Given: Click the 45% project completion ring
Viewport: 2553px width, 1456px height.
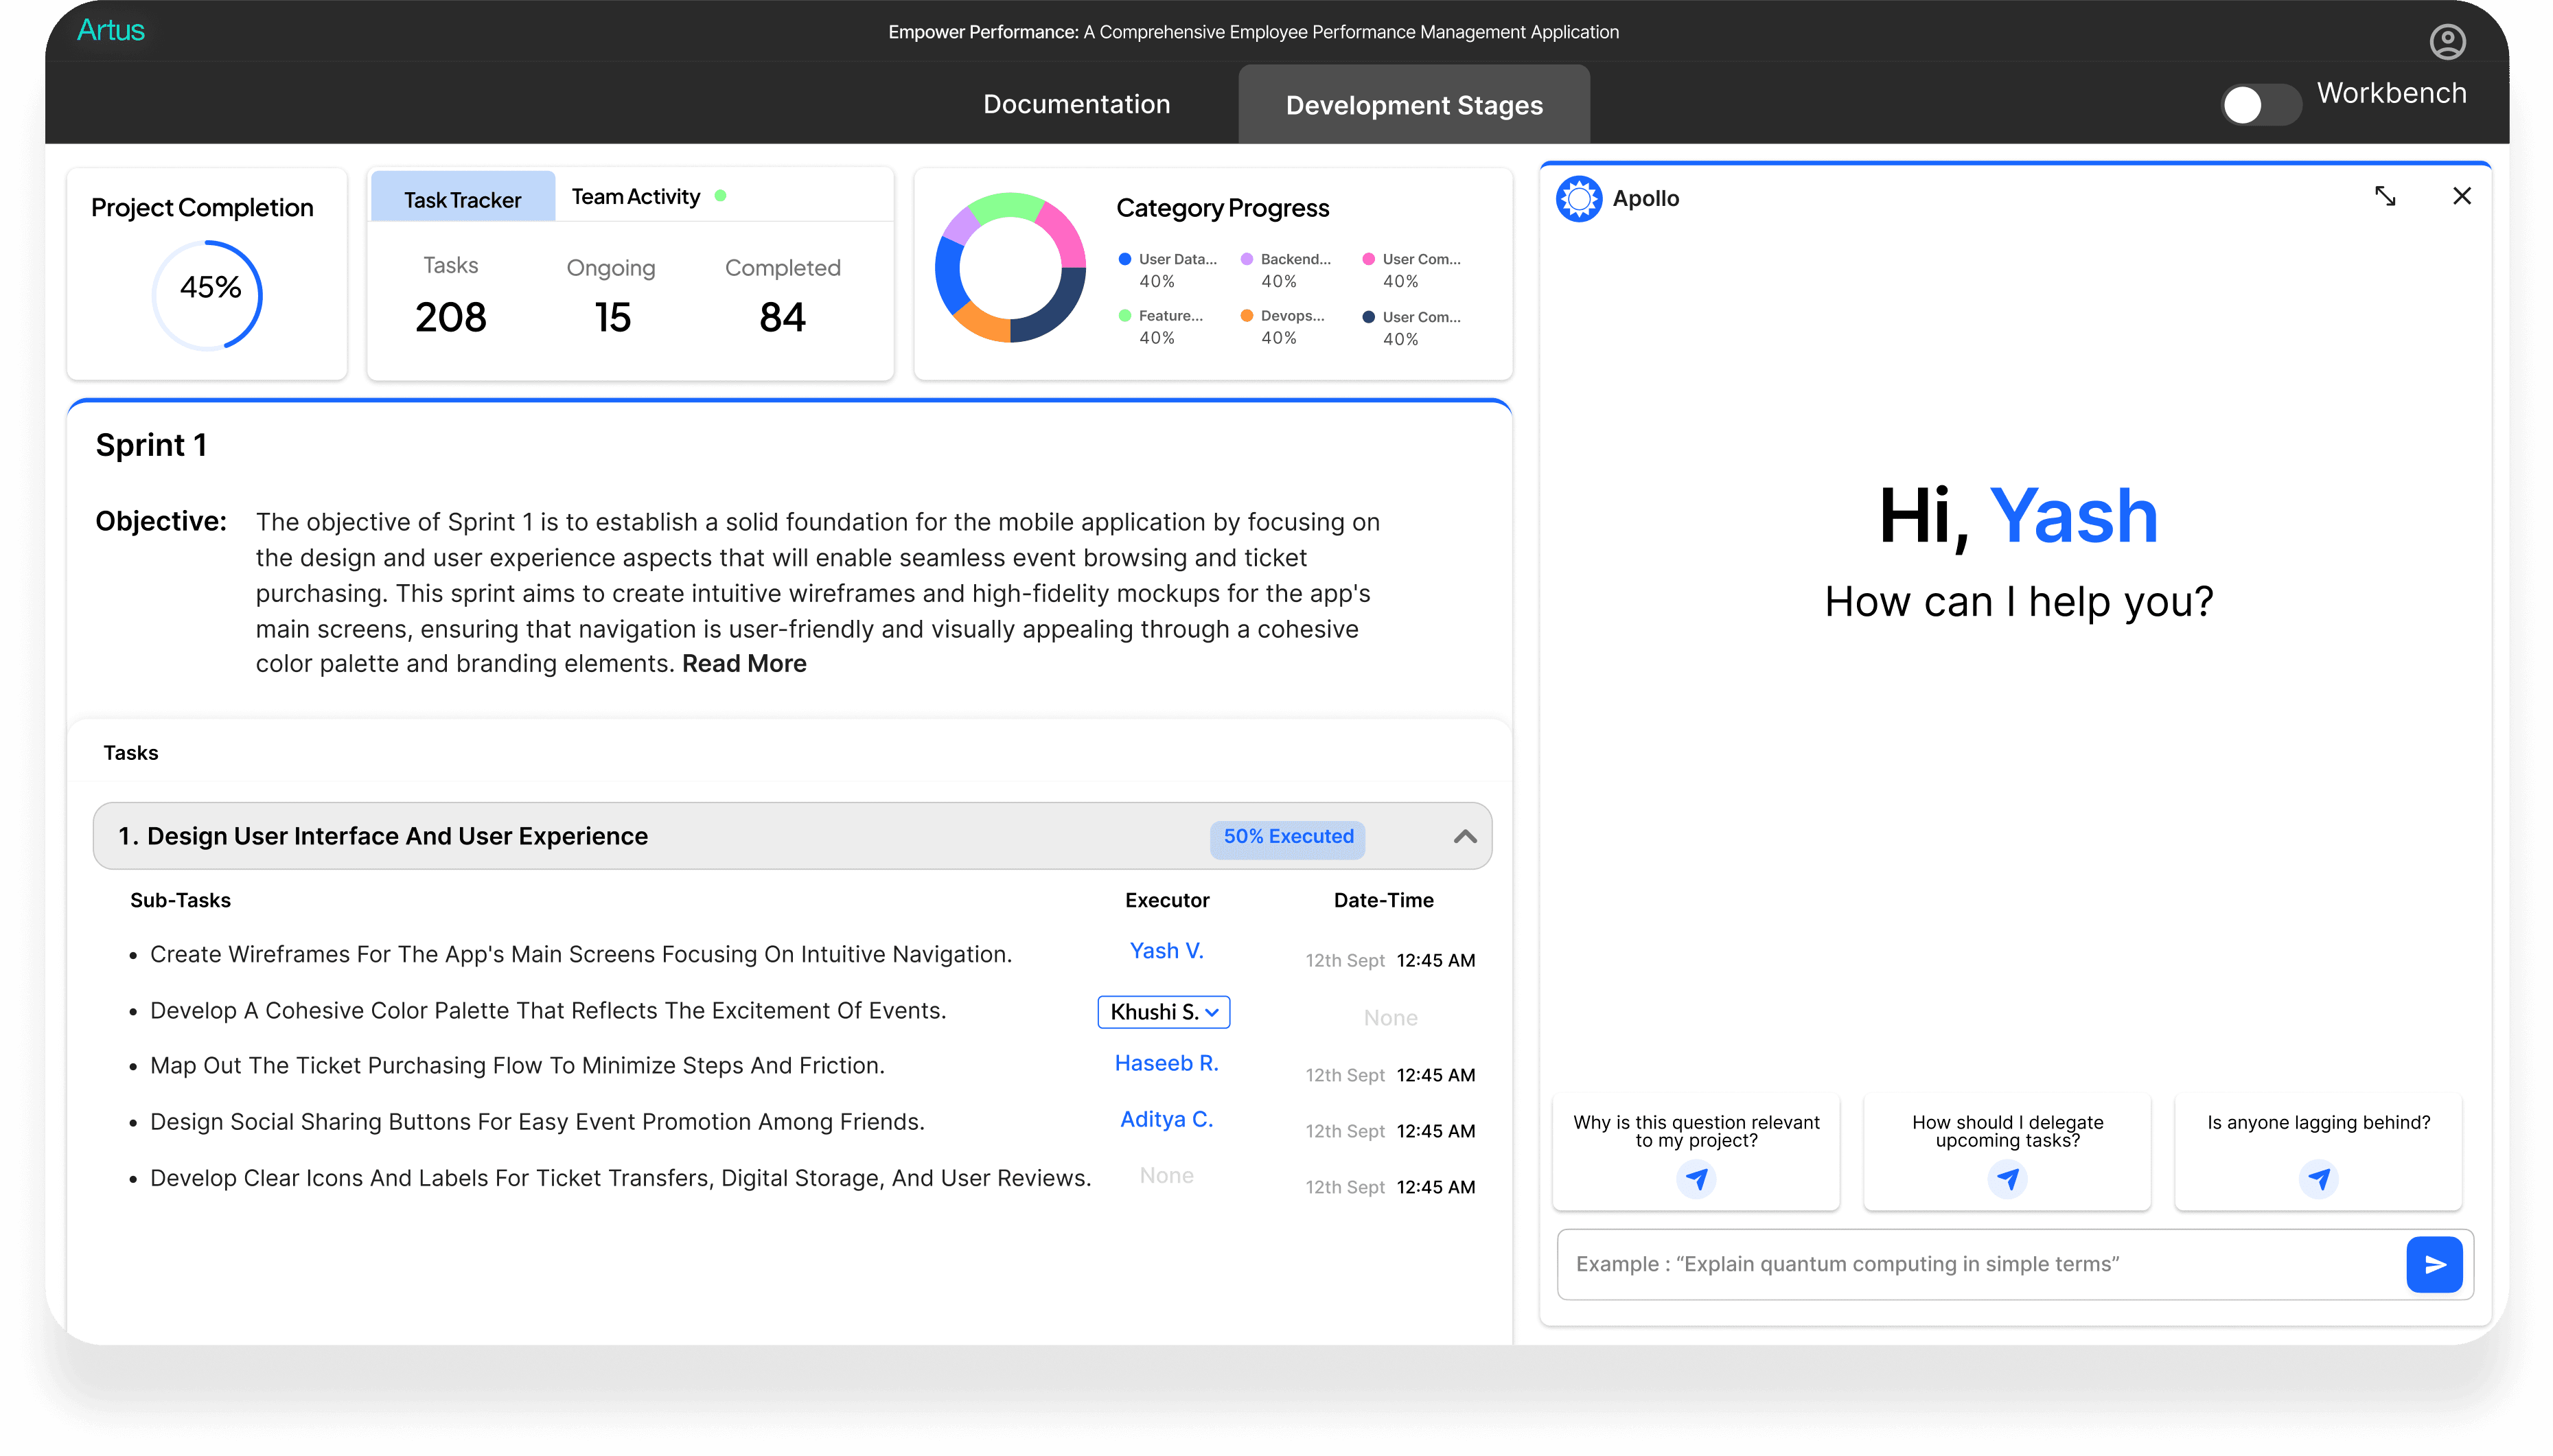Looking at the screenshot, I should 208,295.
